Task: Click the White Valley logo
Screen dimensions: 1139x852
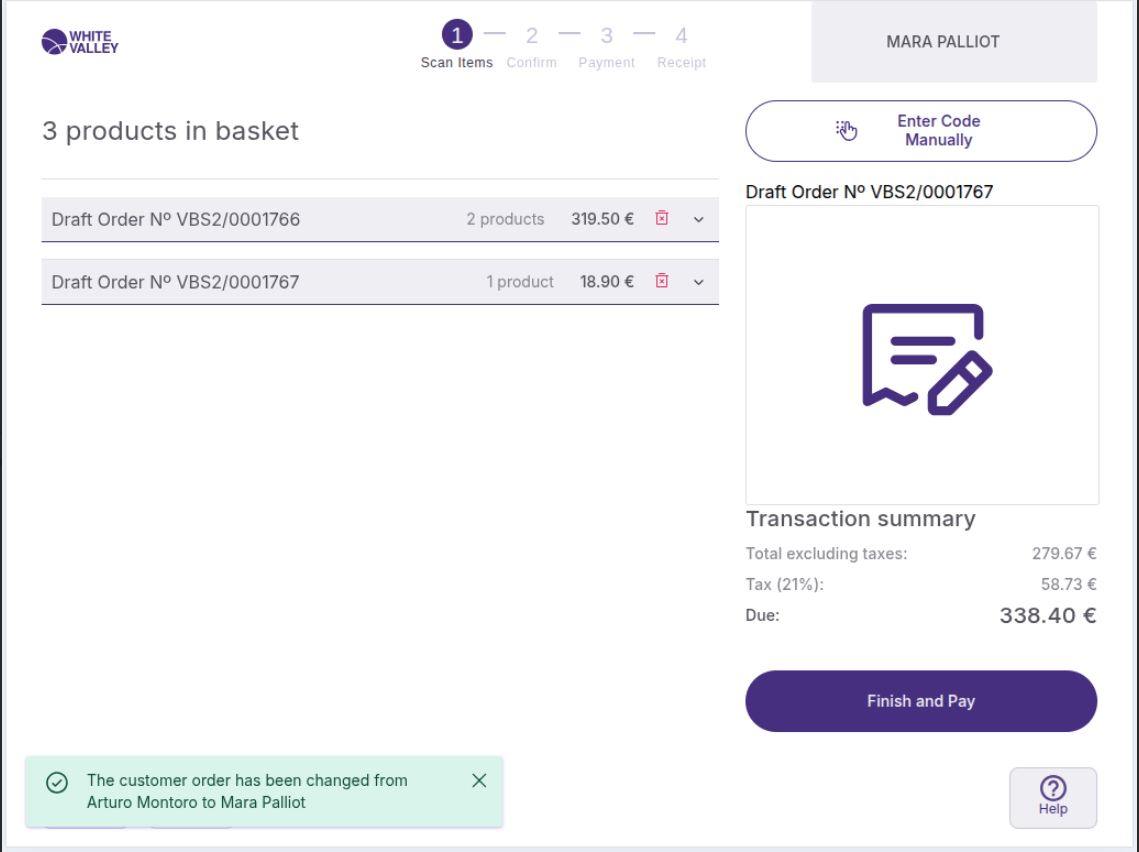Action: [80, 42]
